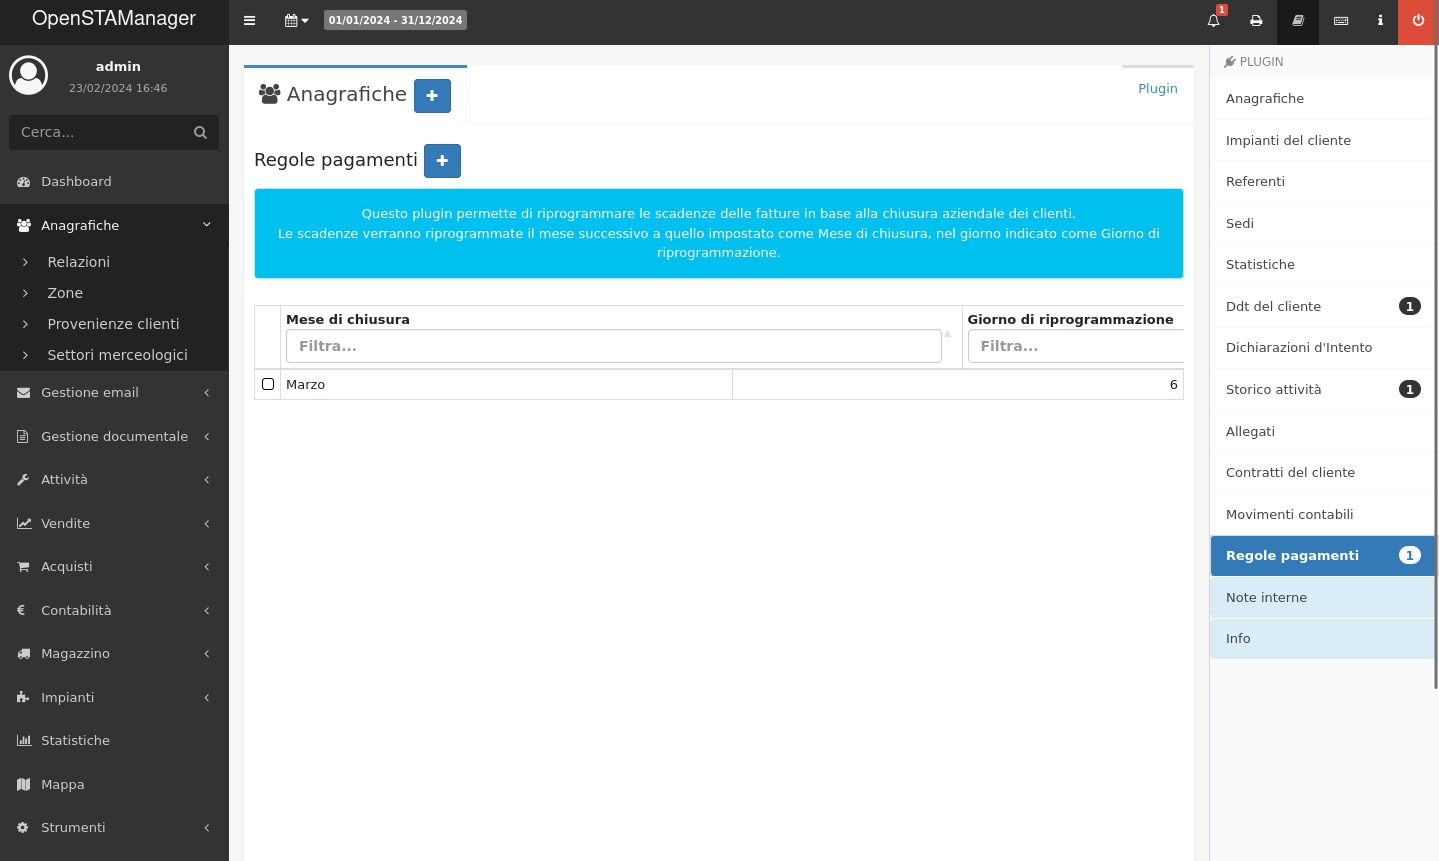Check the Marzo row checkbox
1439x861 pixels.
point(268,384)
